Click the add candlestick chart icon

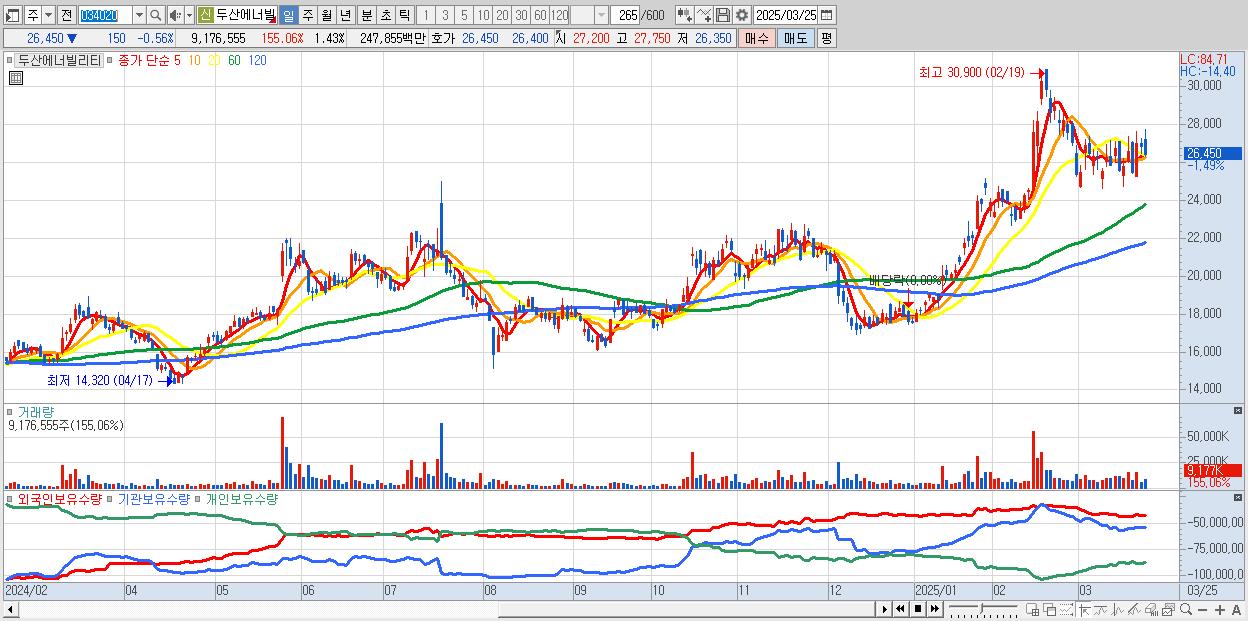point(685,15)
